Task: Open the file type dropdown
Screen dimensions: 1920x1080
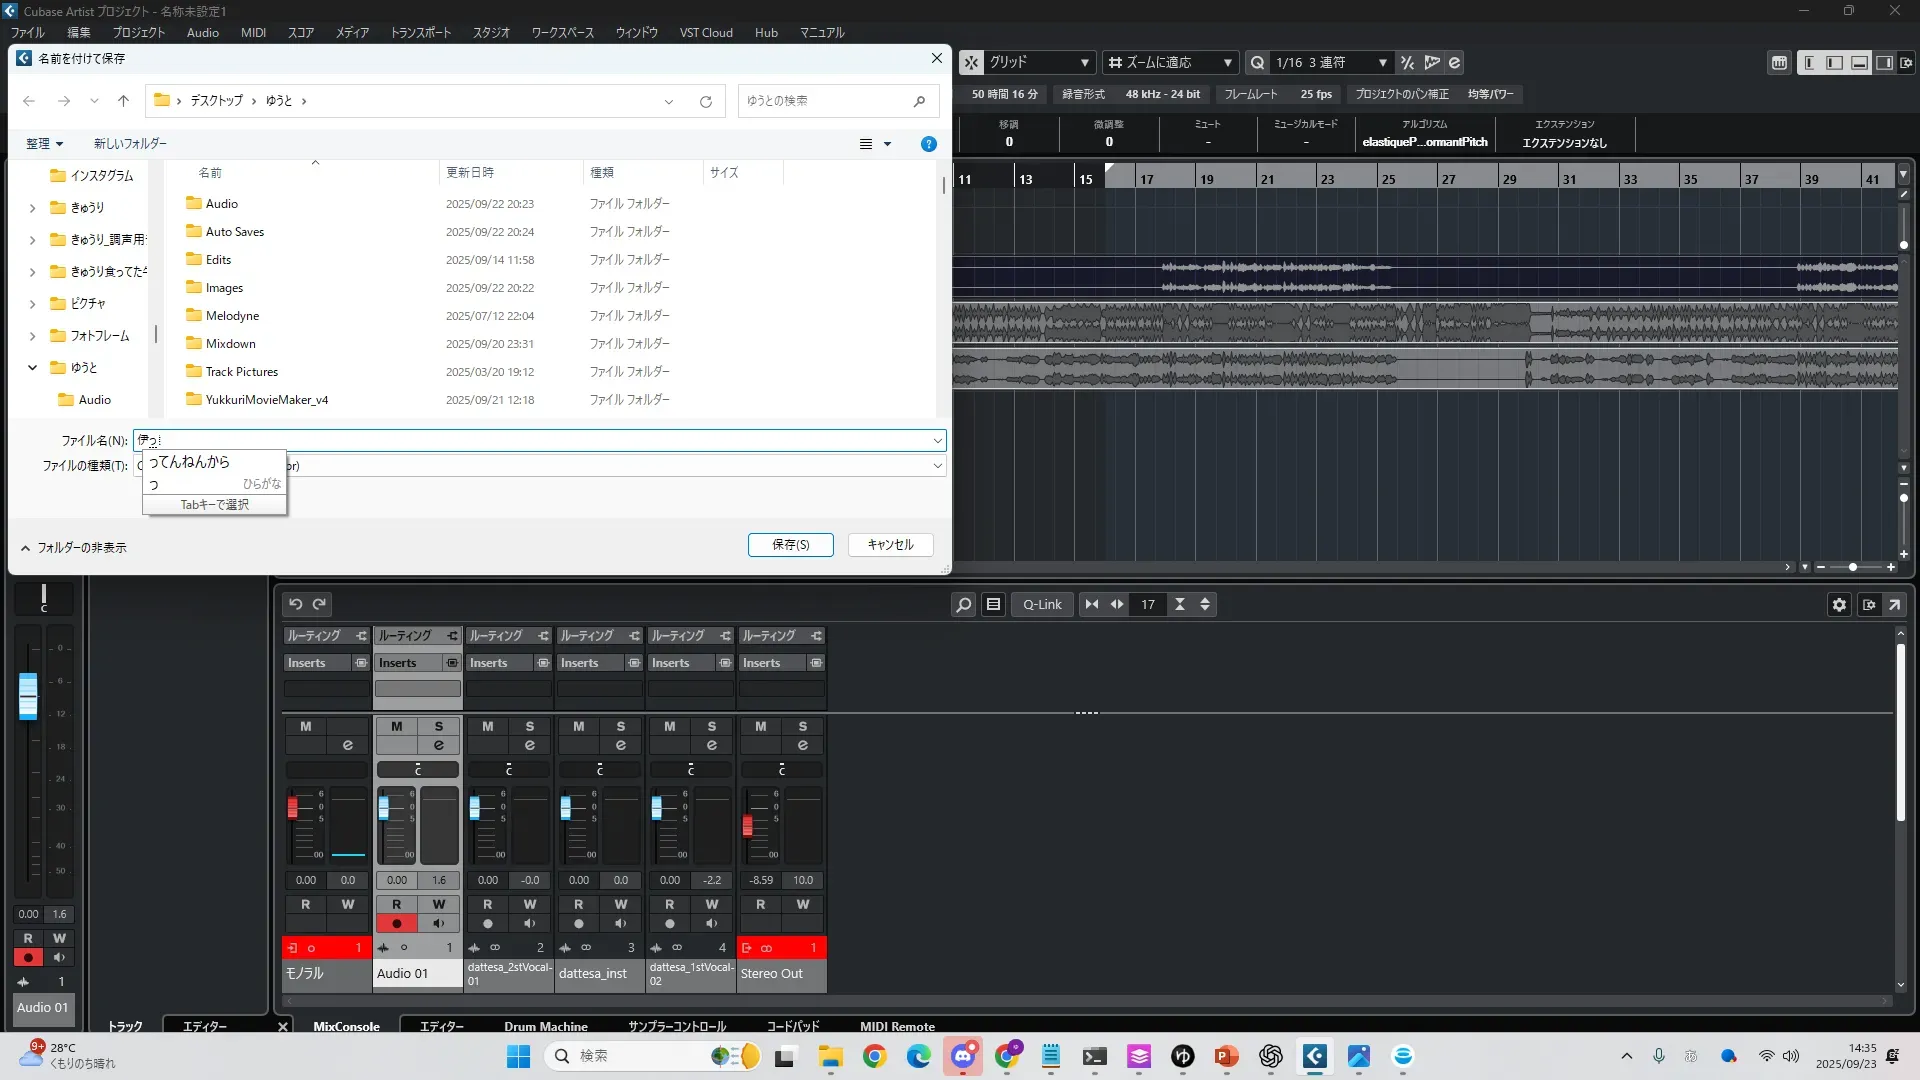Action: (937, 466)
